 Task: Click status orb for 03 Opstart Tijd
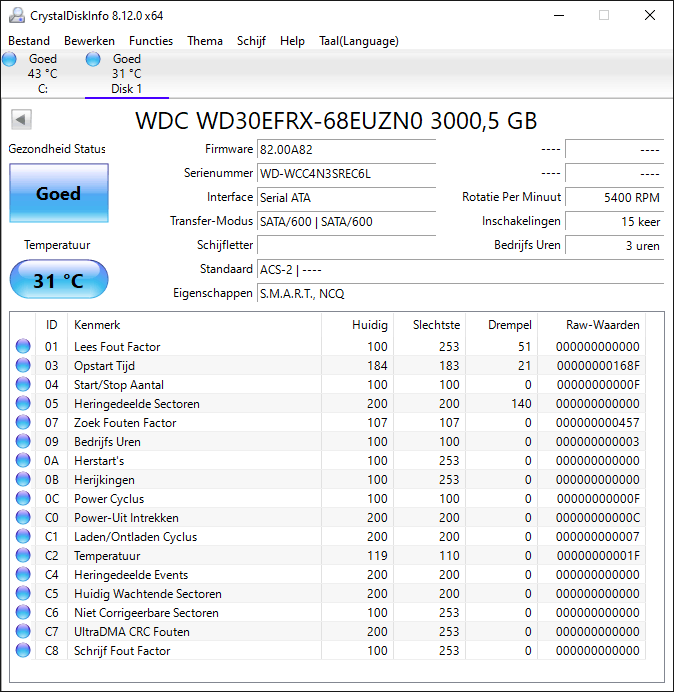[x=23, y=365]
